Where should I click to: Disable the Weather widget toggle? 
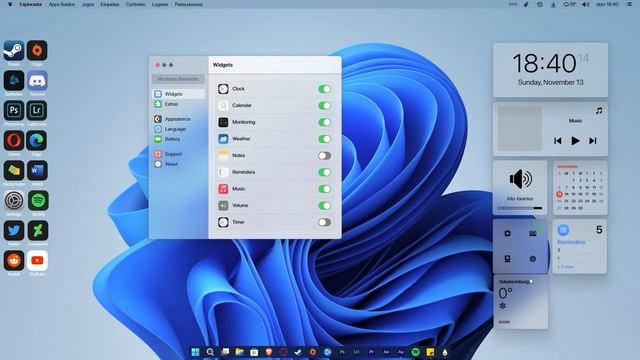point(324,139)
